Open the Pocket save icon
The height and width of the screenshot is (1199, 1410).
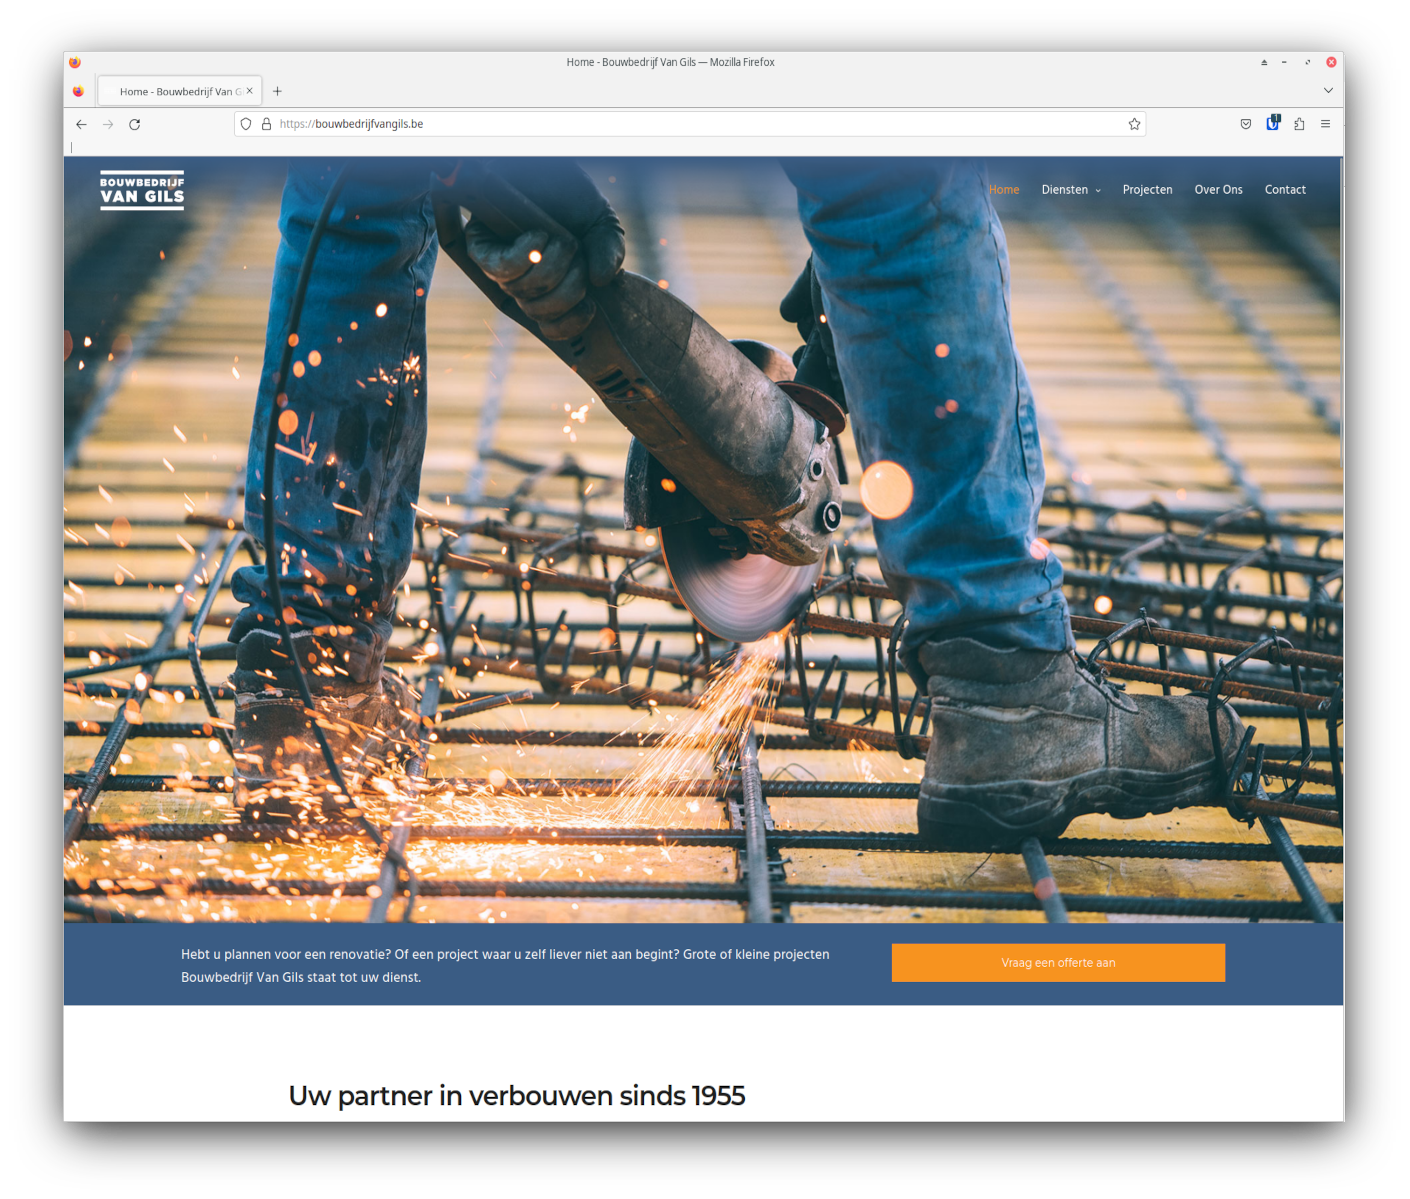1245,124
